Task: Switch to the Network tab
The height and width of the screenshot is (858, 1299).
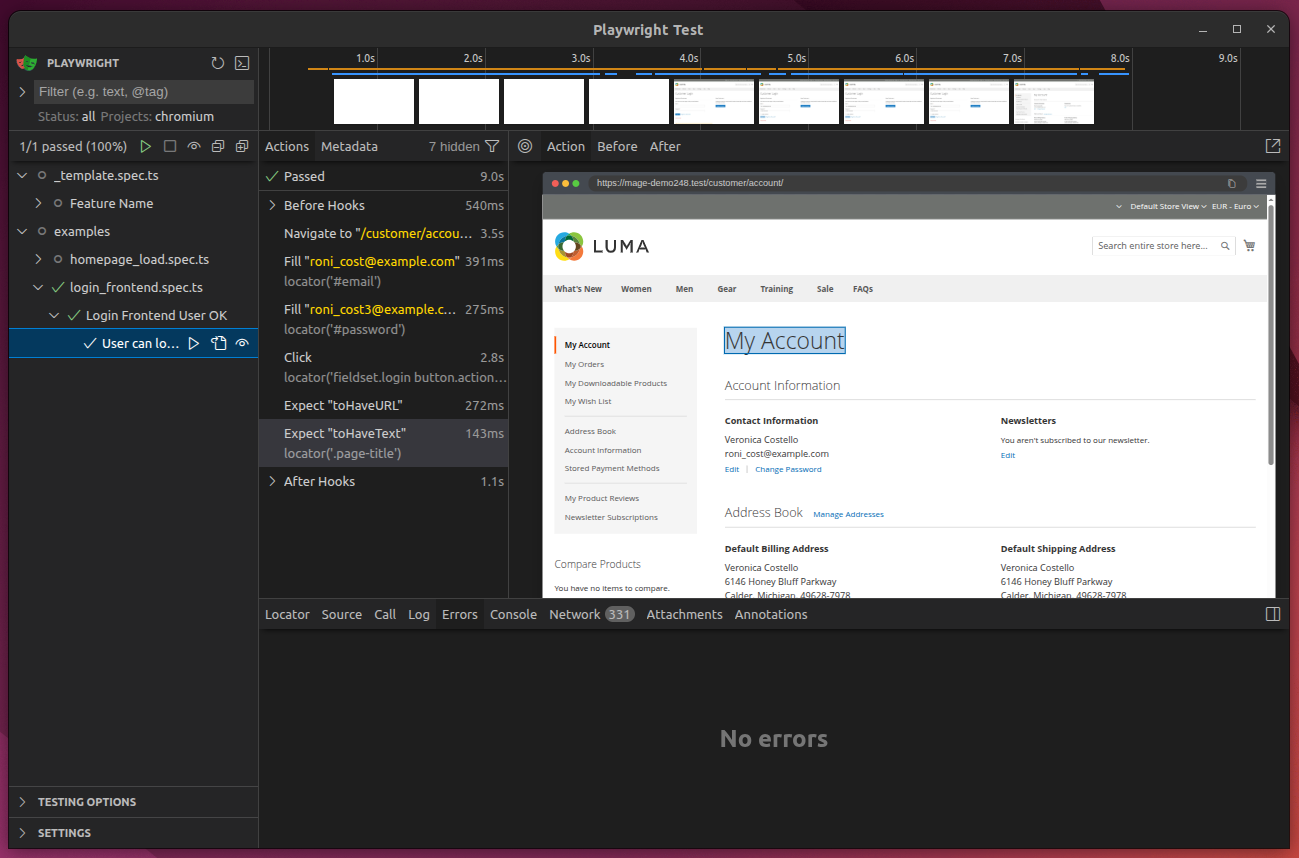Action: [x=574, y=614]
